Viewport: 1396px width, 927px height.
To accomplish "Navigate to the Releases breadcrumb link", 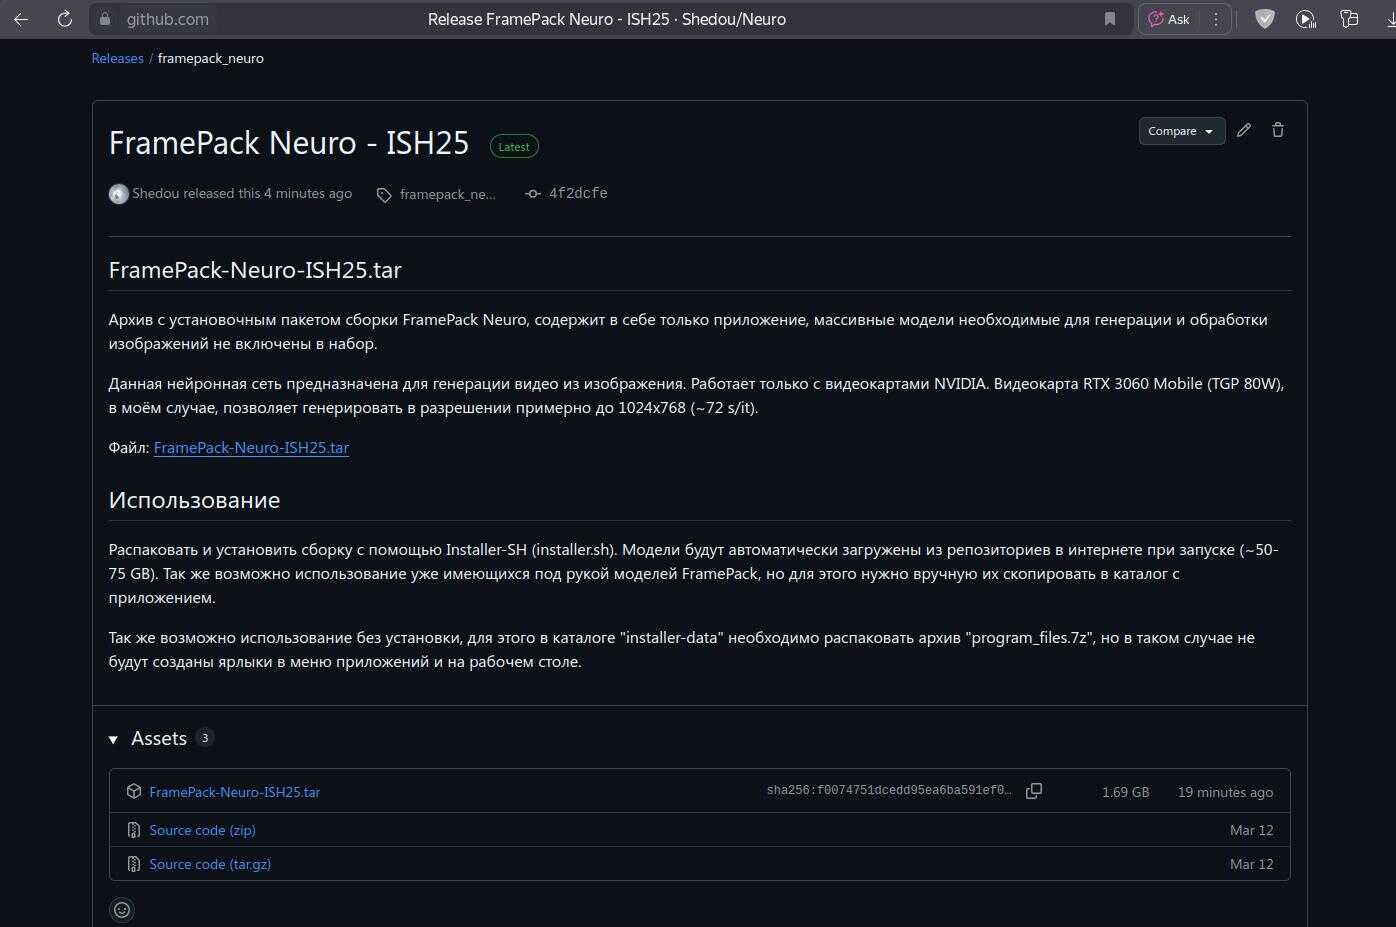I will (117, 58).
